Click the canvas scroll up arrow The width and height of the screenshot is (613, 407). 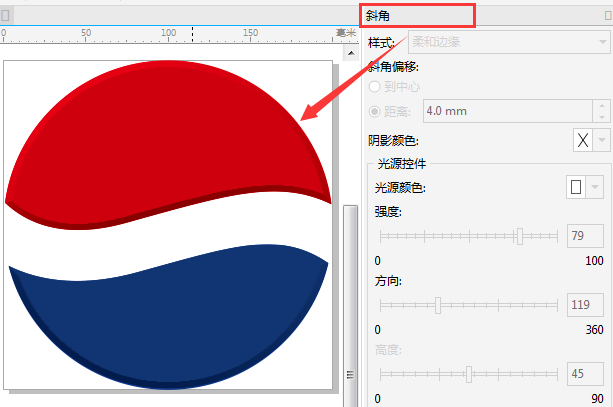pyautogui.click(x=351, y=53)
